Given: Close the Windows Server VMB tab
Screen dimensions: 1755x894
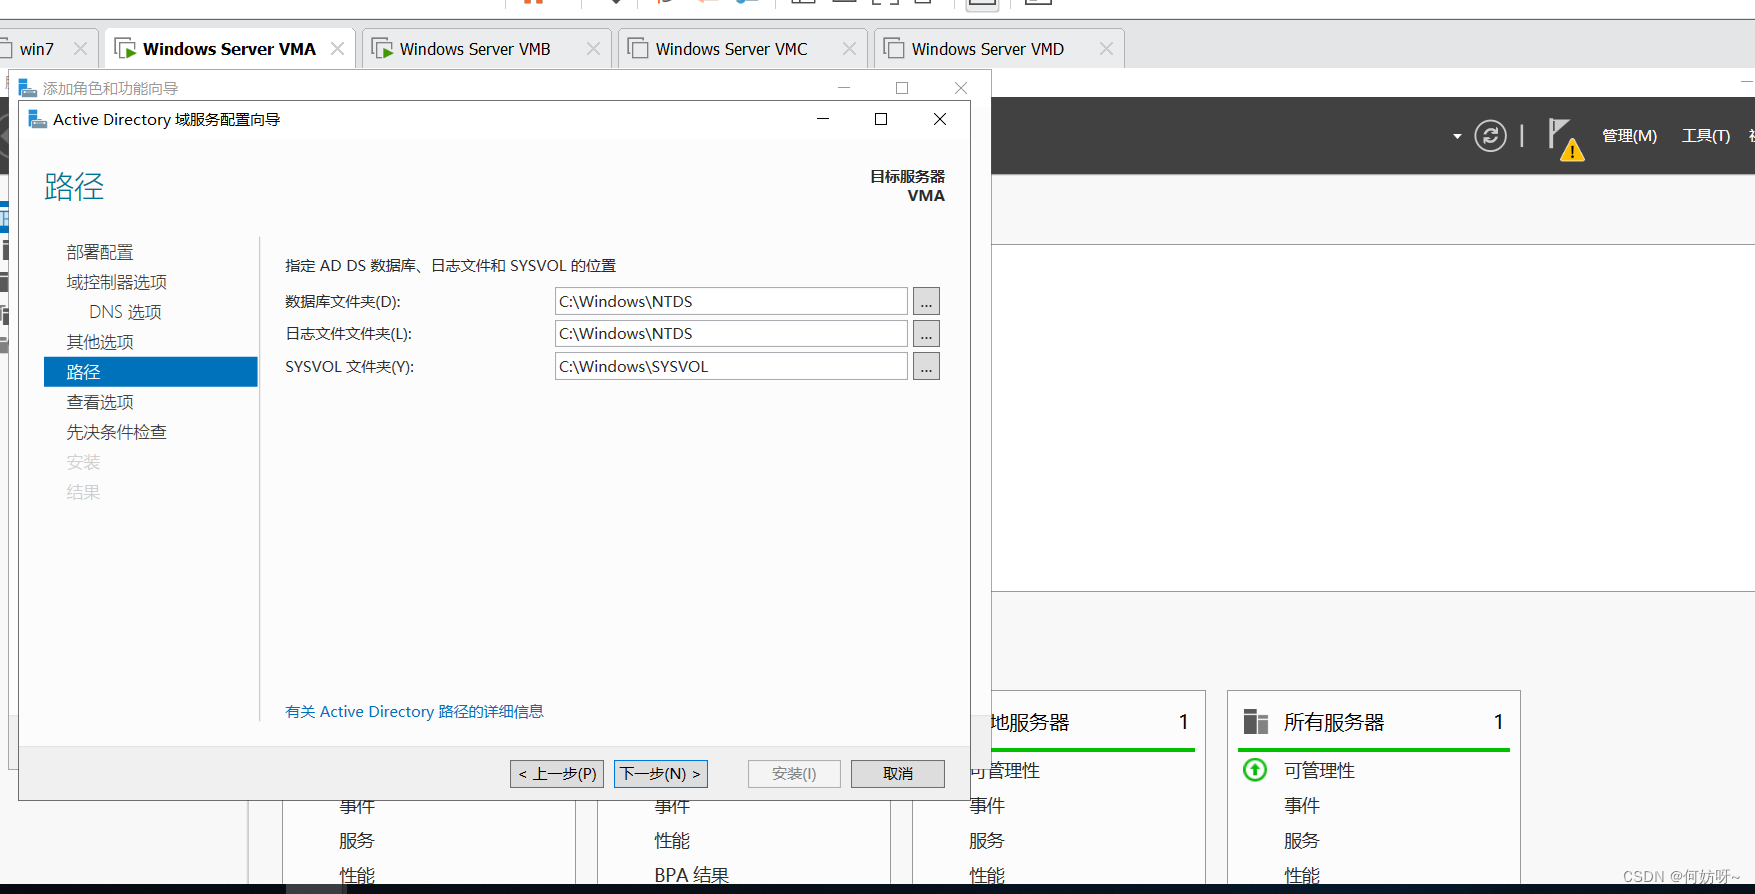Looking at the screenshot, I should click(x=593, y=49).
